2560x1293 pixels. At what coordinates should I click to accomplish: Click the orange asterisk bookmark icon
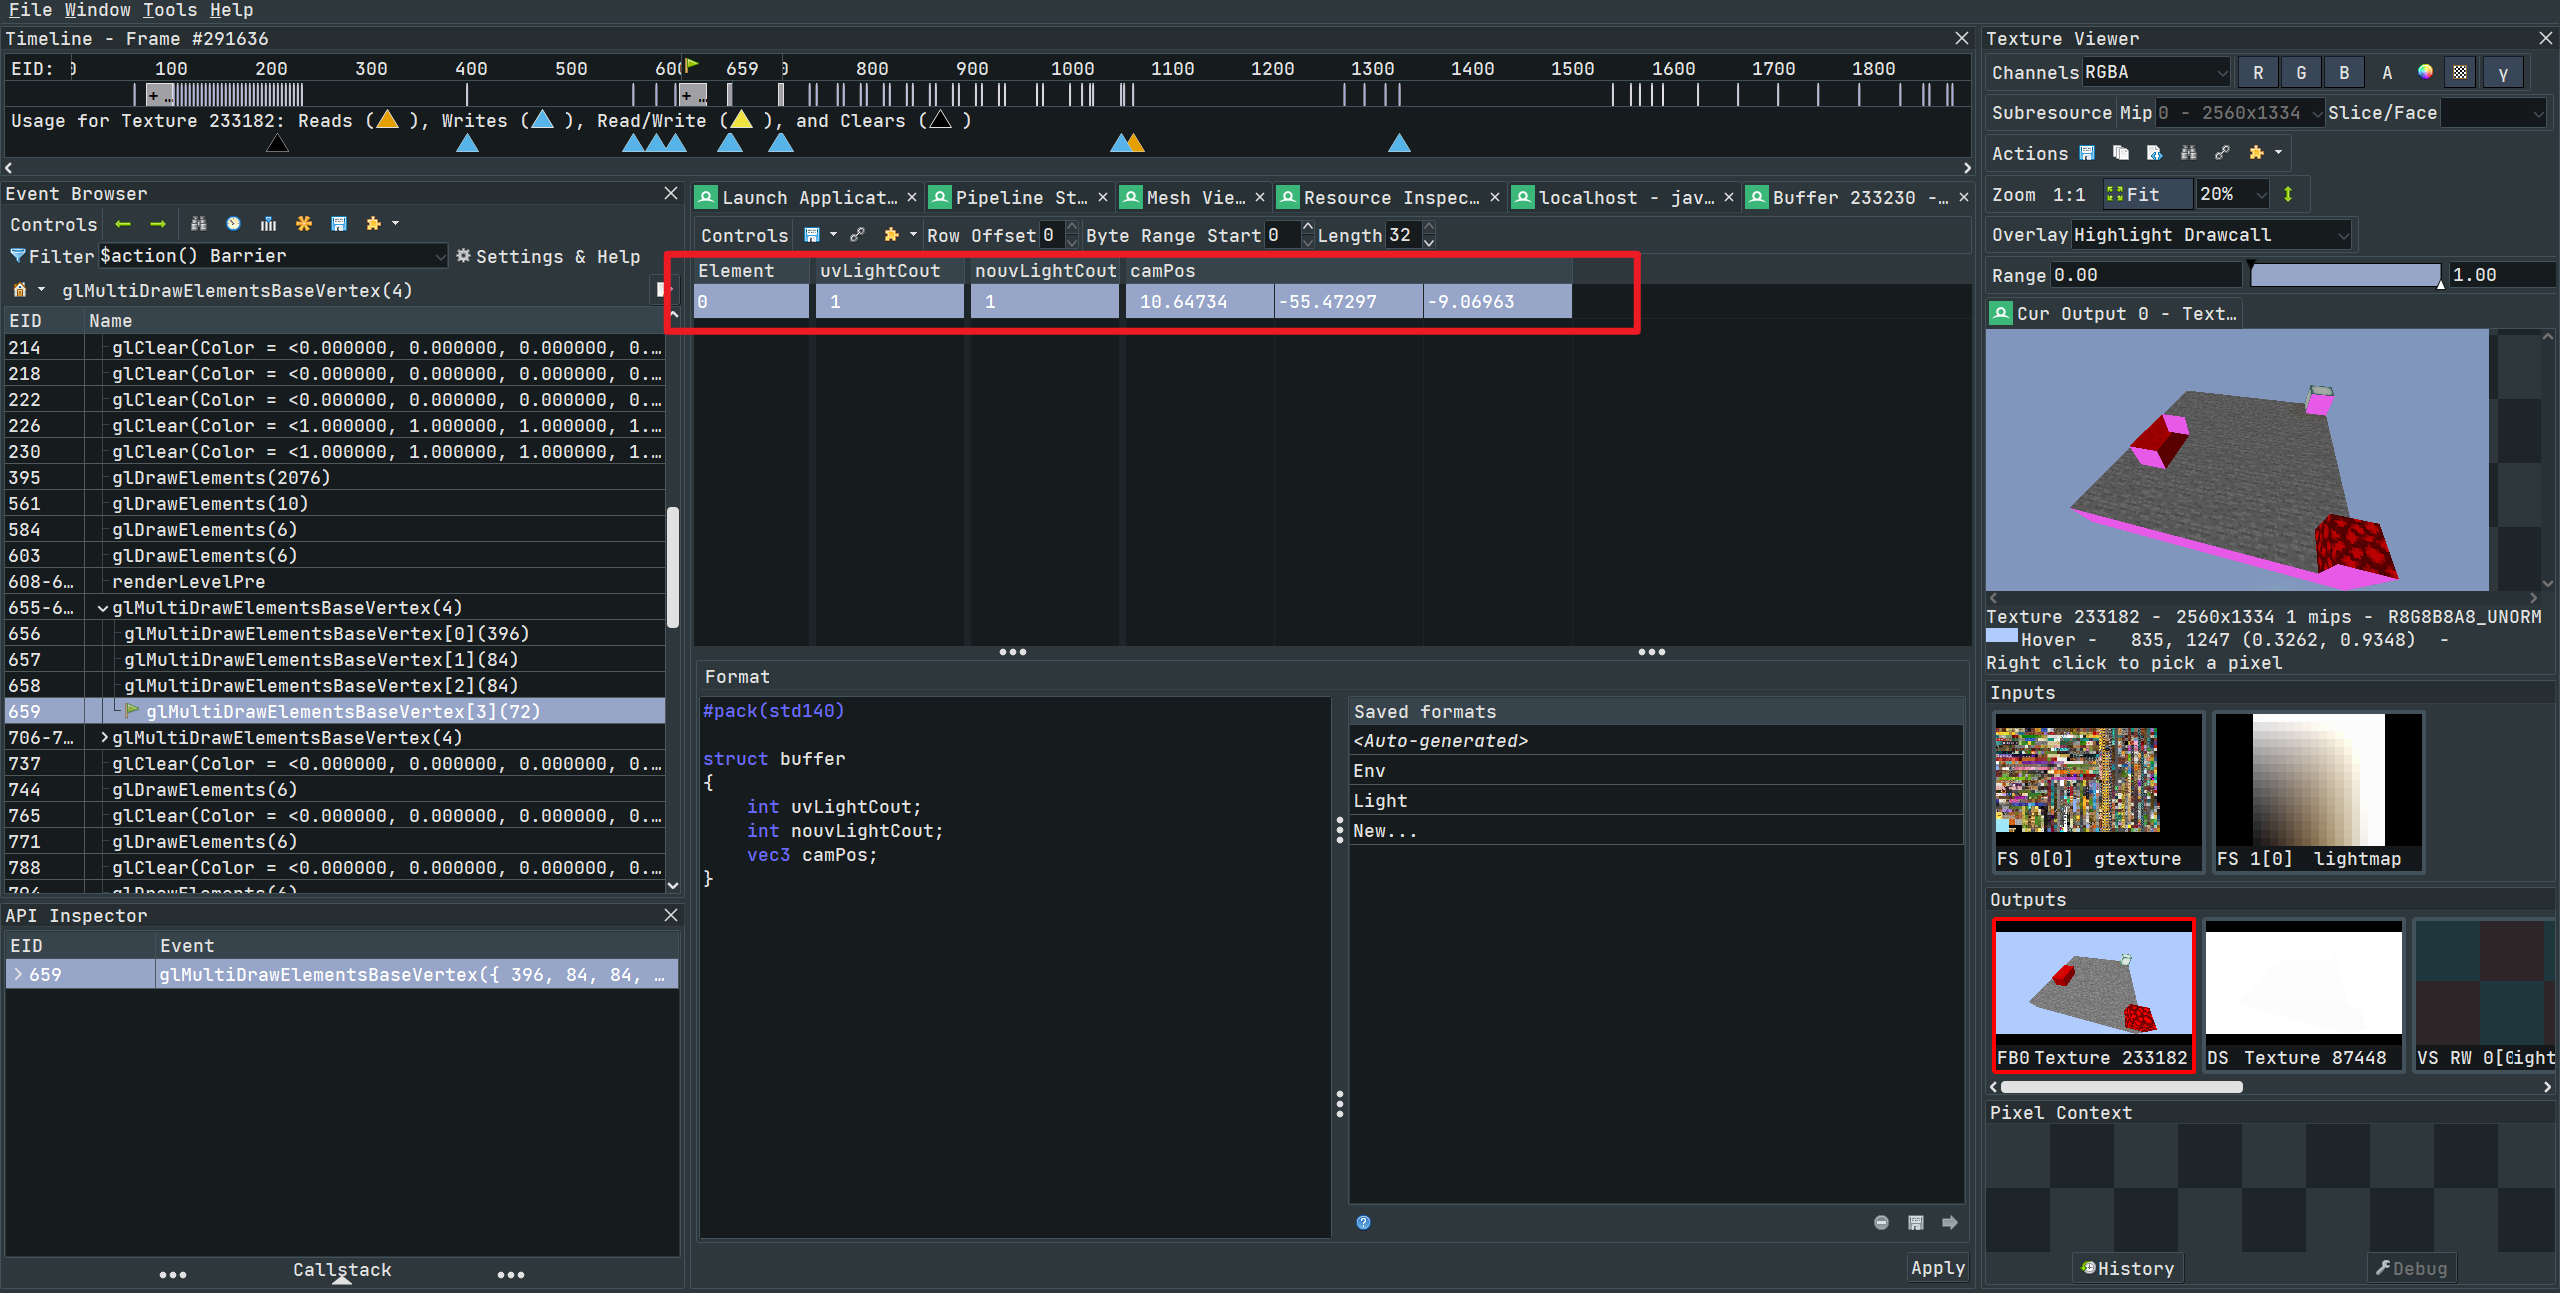[x=304, y=224]
